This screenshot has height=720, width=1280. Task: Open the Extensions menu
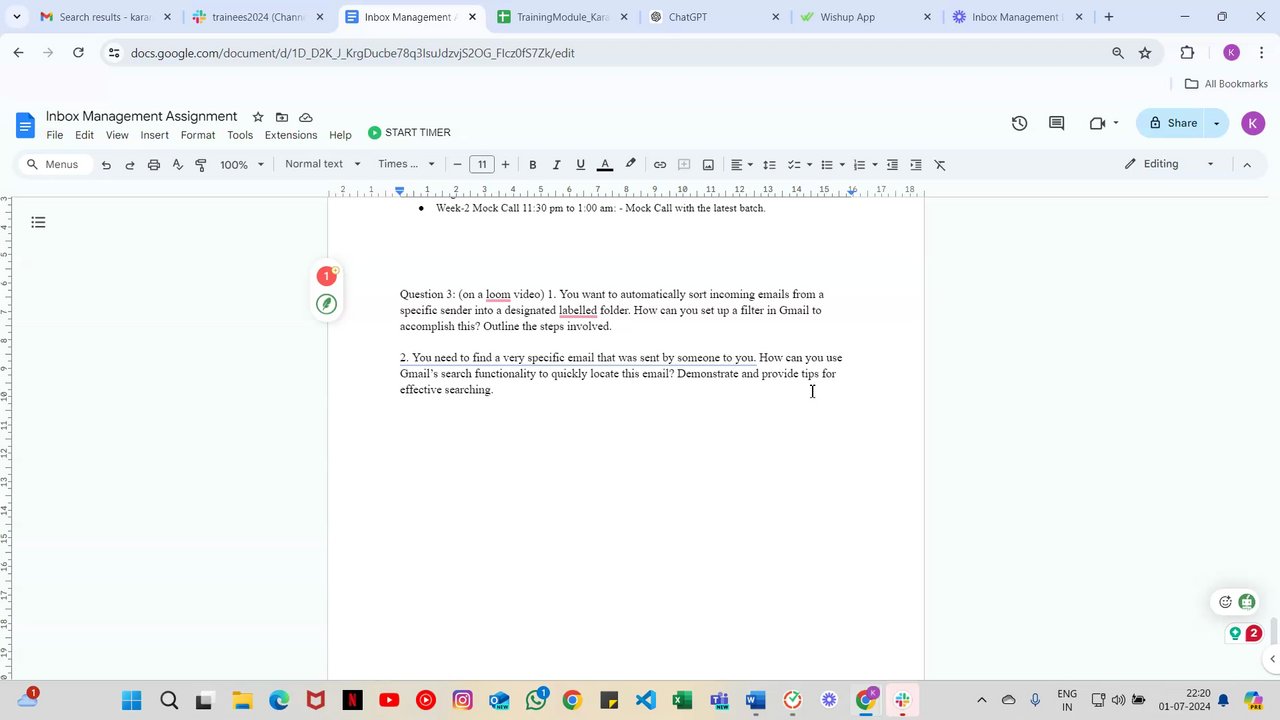point(291,135)
